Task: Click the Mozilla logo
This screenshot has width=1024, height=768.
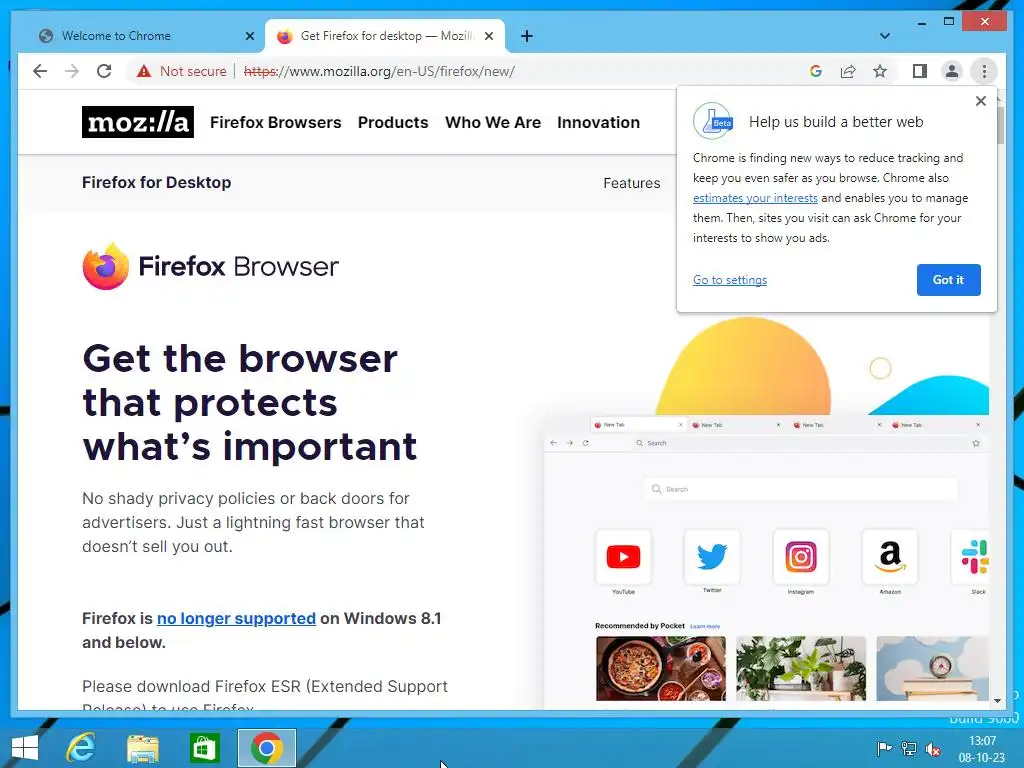Action: pos(138,122)
